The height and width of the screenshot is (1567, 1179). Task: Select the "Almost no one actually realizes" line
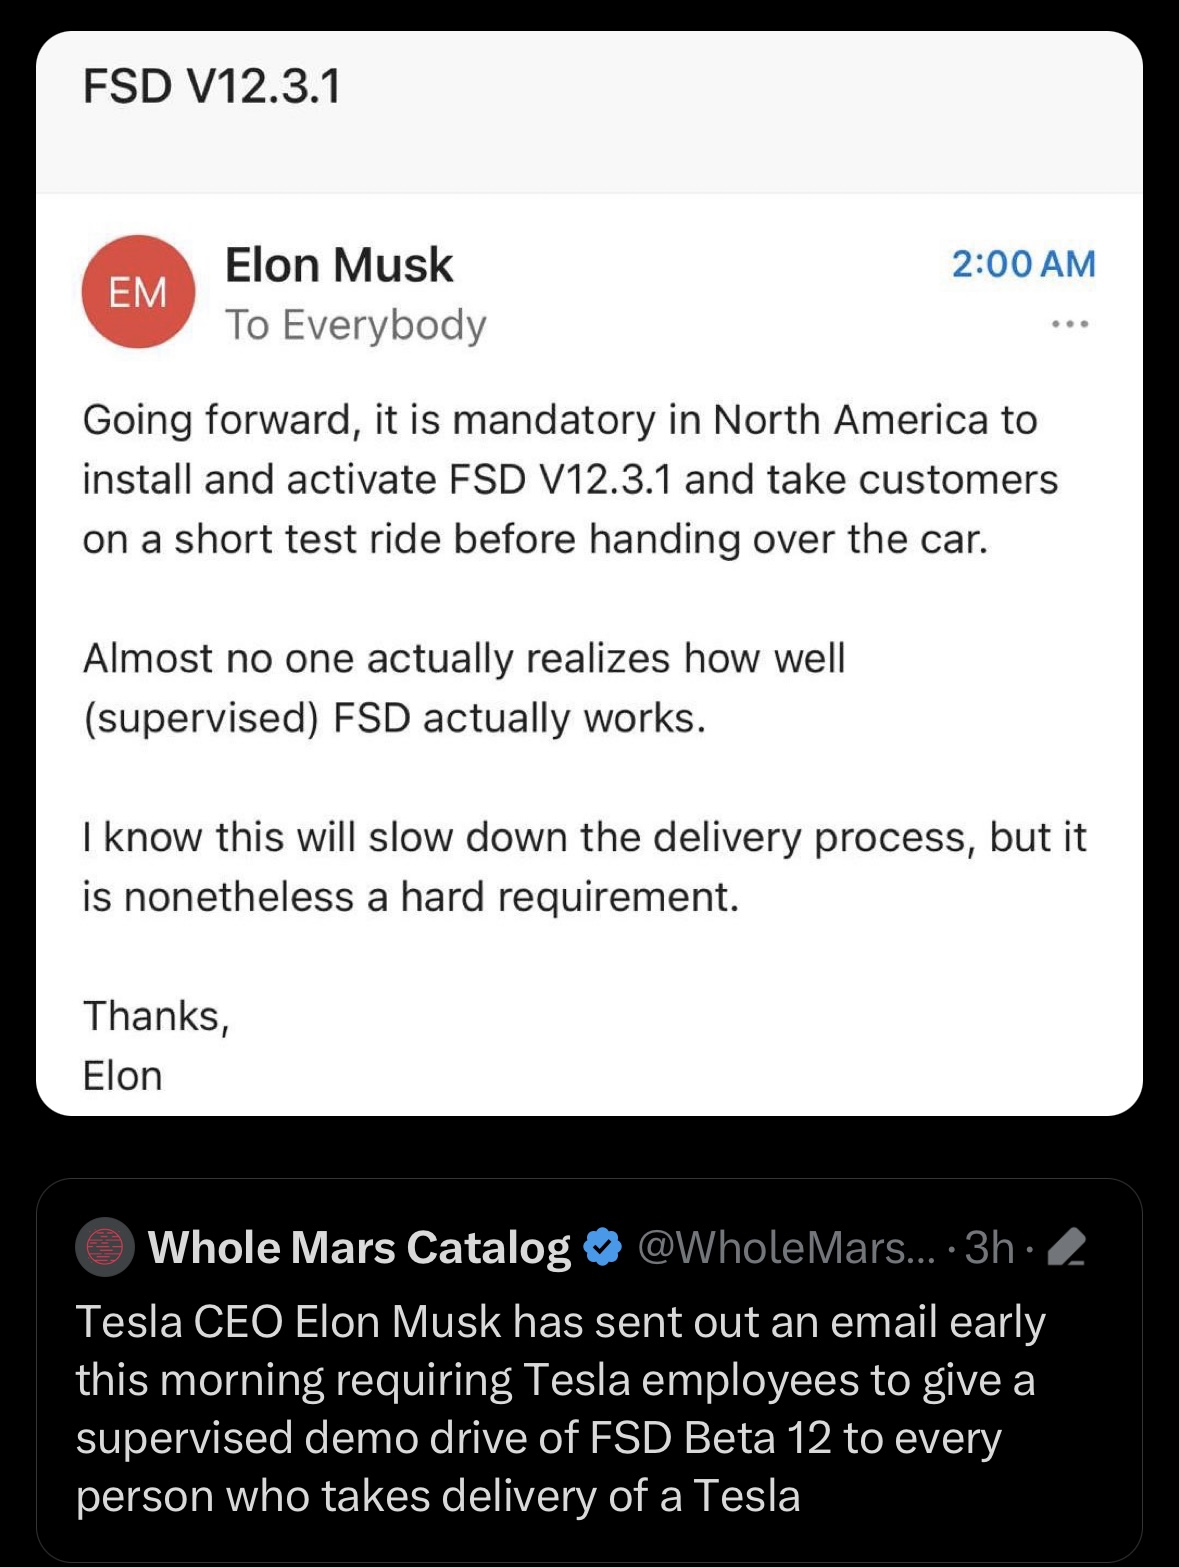pos(464,659)
